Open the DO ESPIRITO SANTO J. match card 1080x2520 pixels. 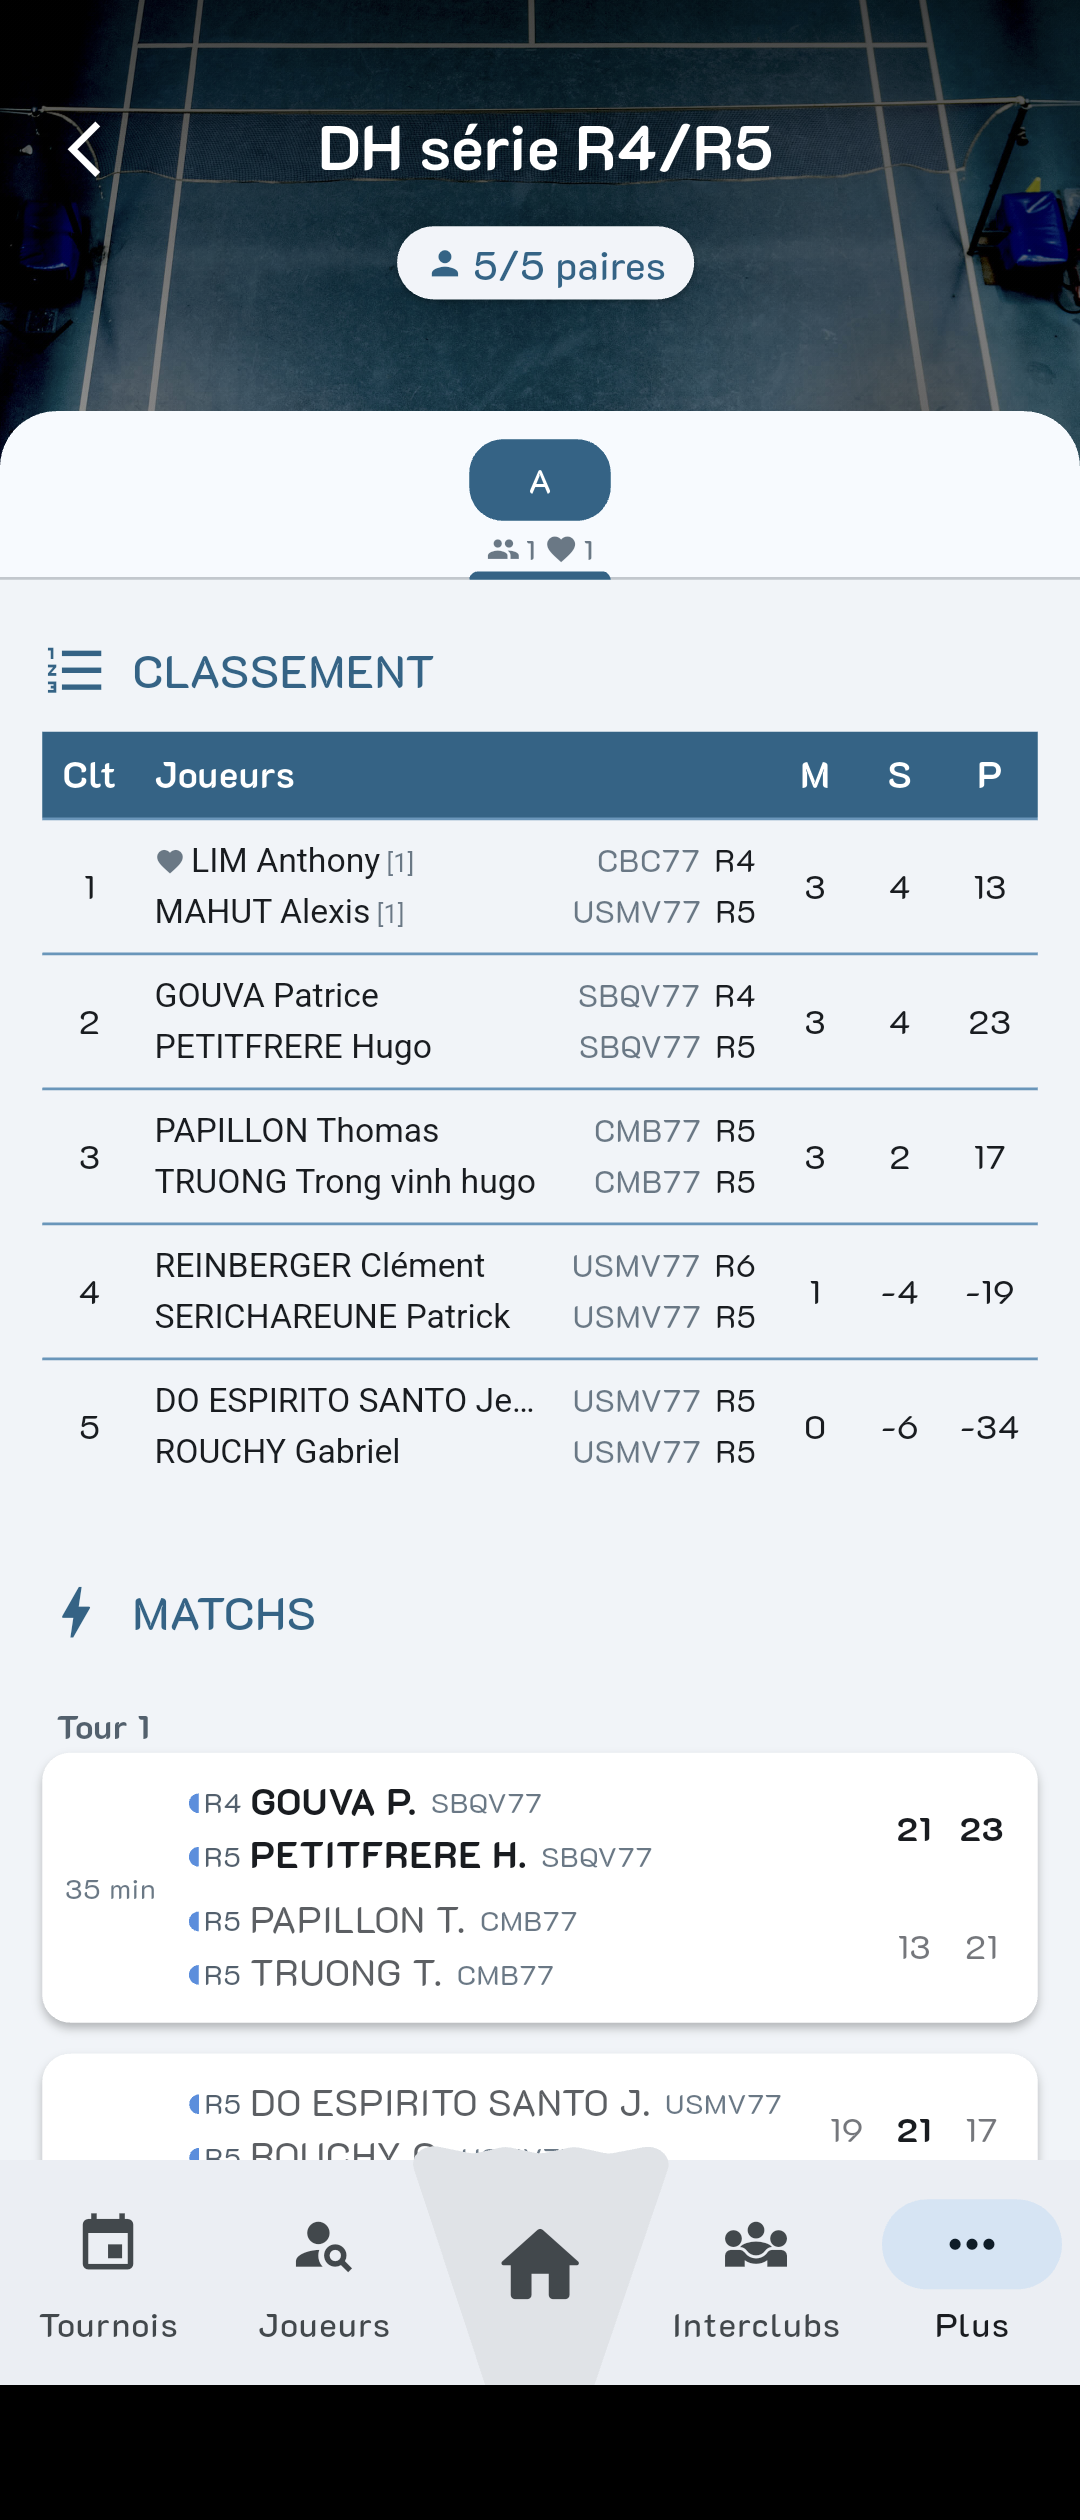[x=540, y=2108]
